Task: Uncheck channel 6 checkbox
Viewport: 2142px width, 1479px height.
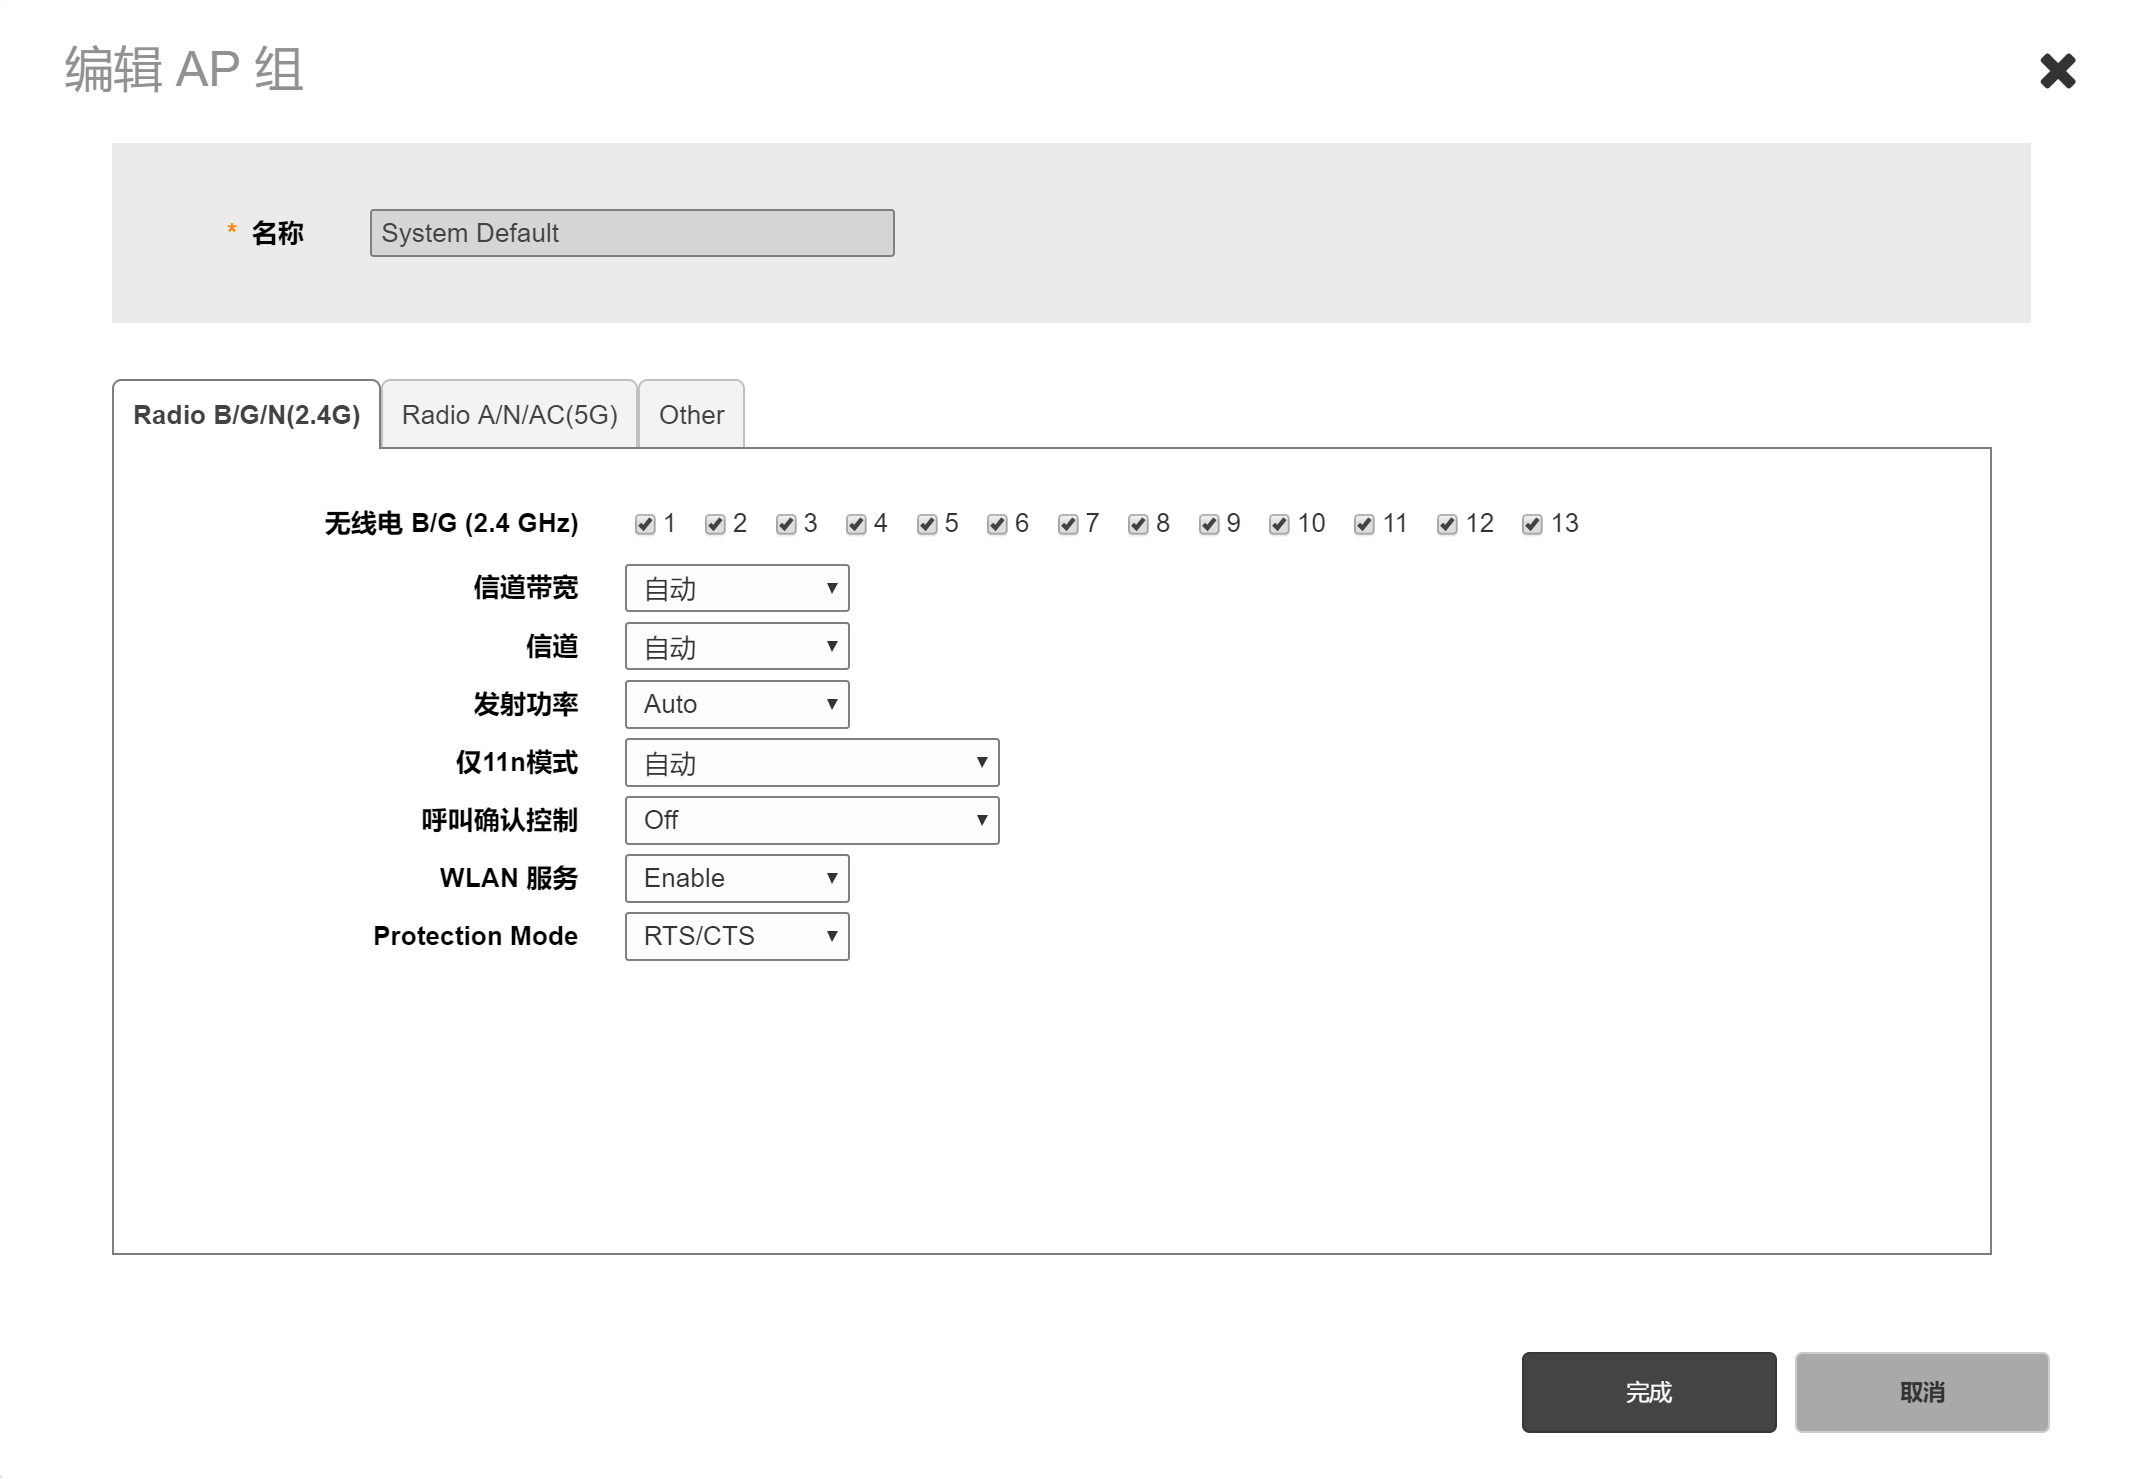Action: [x=997, y=525]
